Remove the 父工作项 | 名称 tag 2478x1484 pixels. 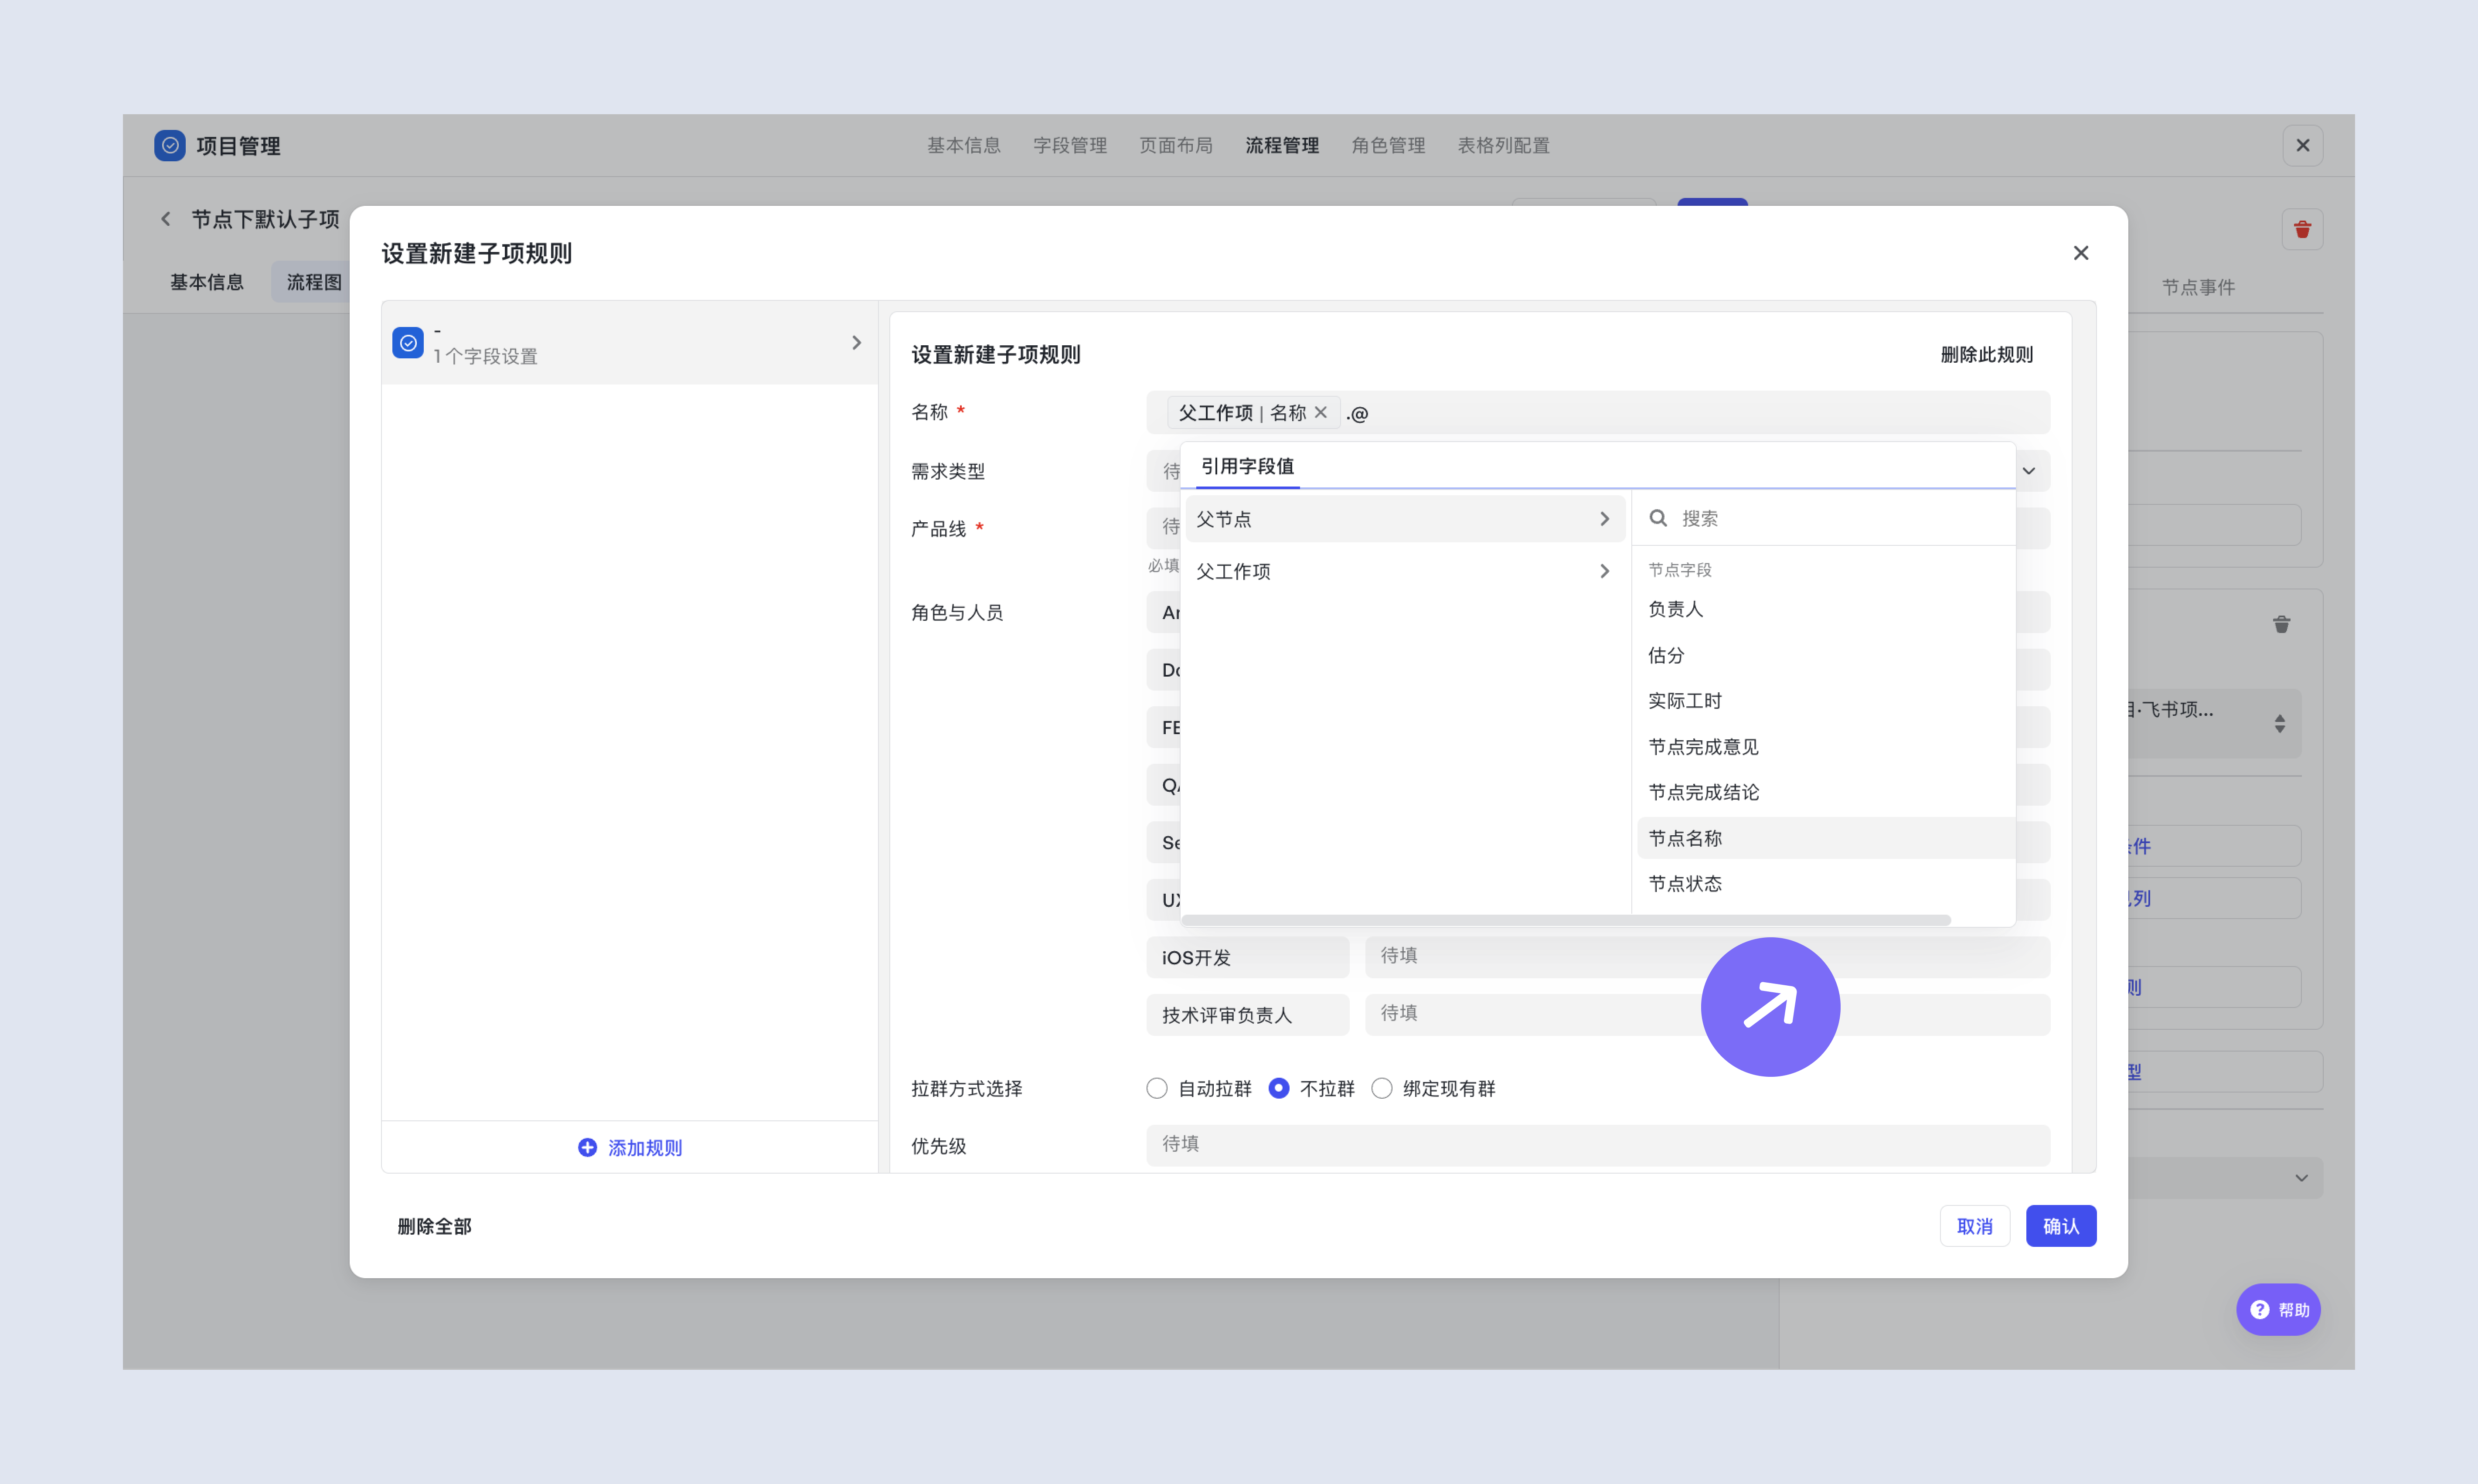coord(1321,412)
